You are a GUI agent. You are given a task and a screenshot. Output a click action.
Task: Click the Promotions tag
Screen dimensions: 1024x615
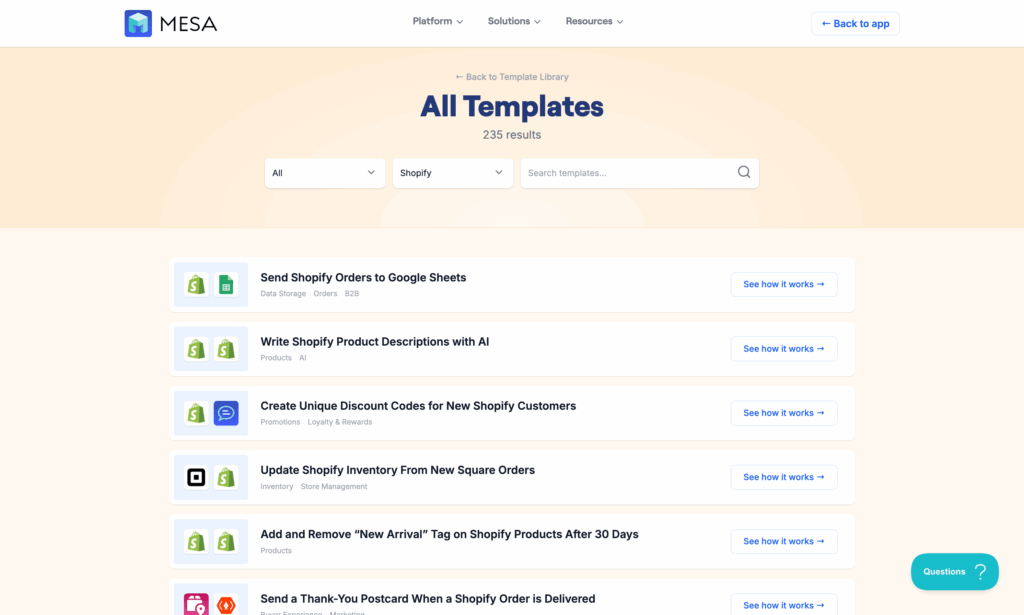280,422
